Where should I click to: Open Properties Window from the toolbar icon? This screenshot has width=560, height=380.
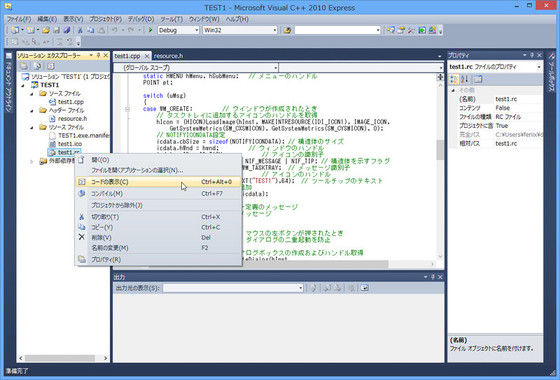tap(401, 30)
